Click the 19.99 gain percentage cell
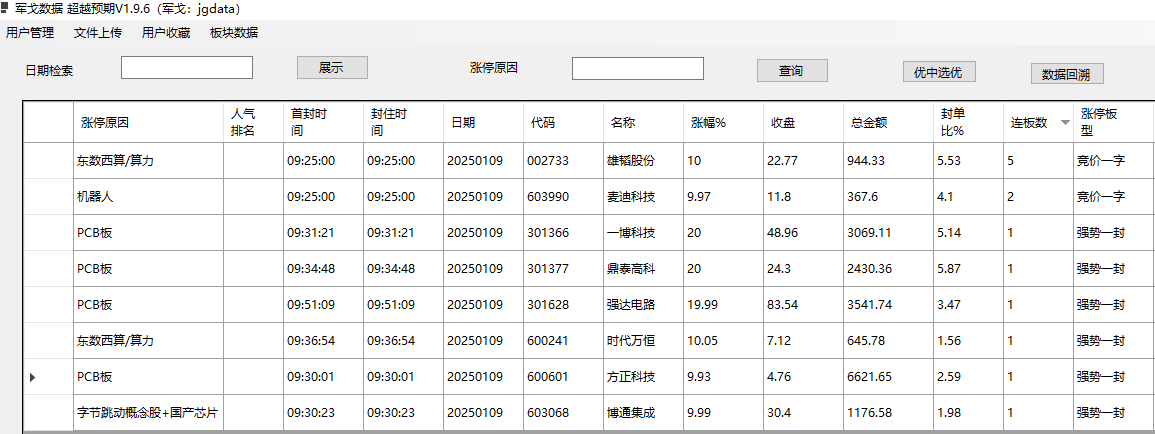The width and height of the screenshot is (1155, 434). (x=723, y=305)
